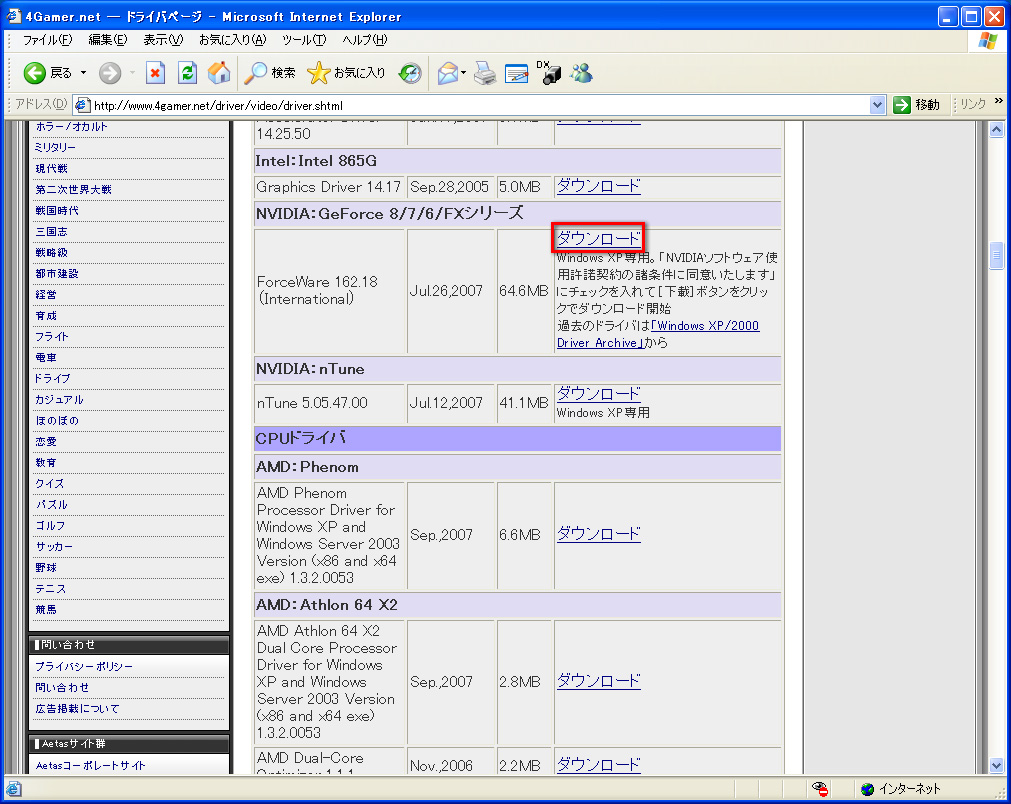Open the Mail icon dropdown arrow
The height and width of the screenshot is (804, 1011).
[464, 73]
